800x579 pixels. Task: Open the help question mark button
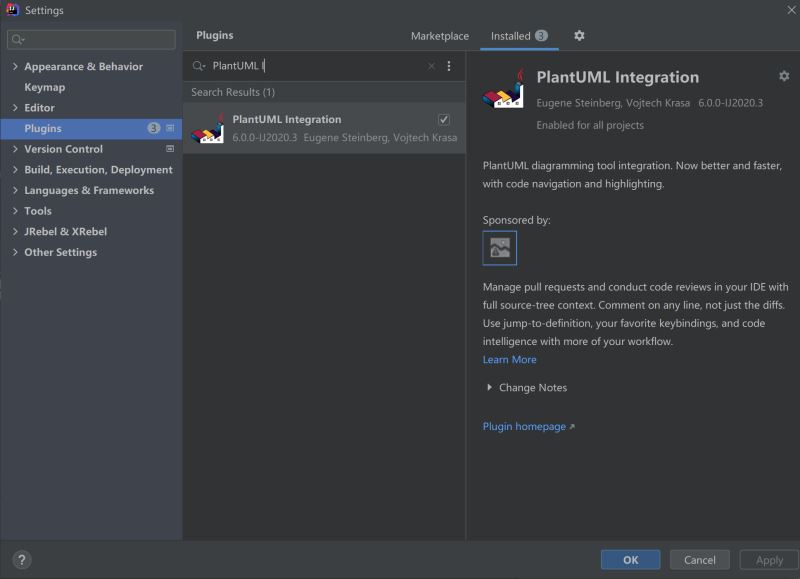(22, 560)
